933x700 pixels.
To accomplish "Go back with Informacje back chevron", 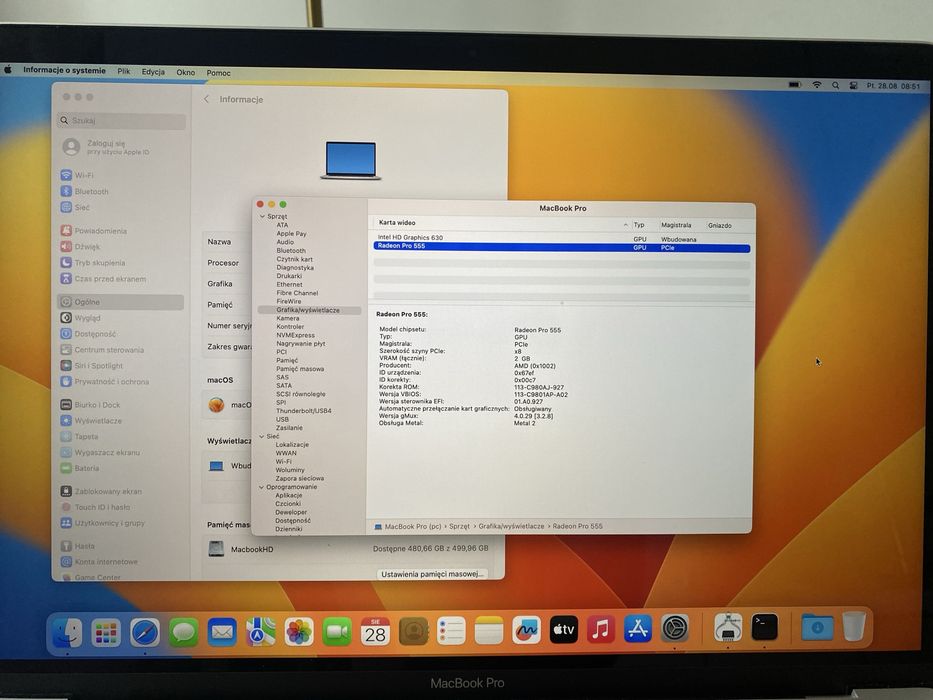I will 206,99.
